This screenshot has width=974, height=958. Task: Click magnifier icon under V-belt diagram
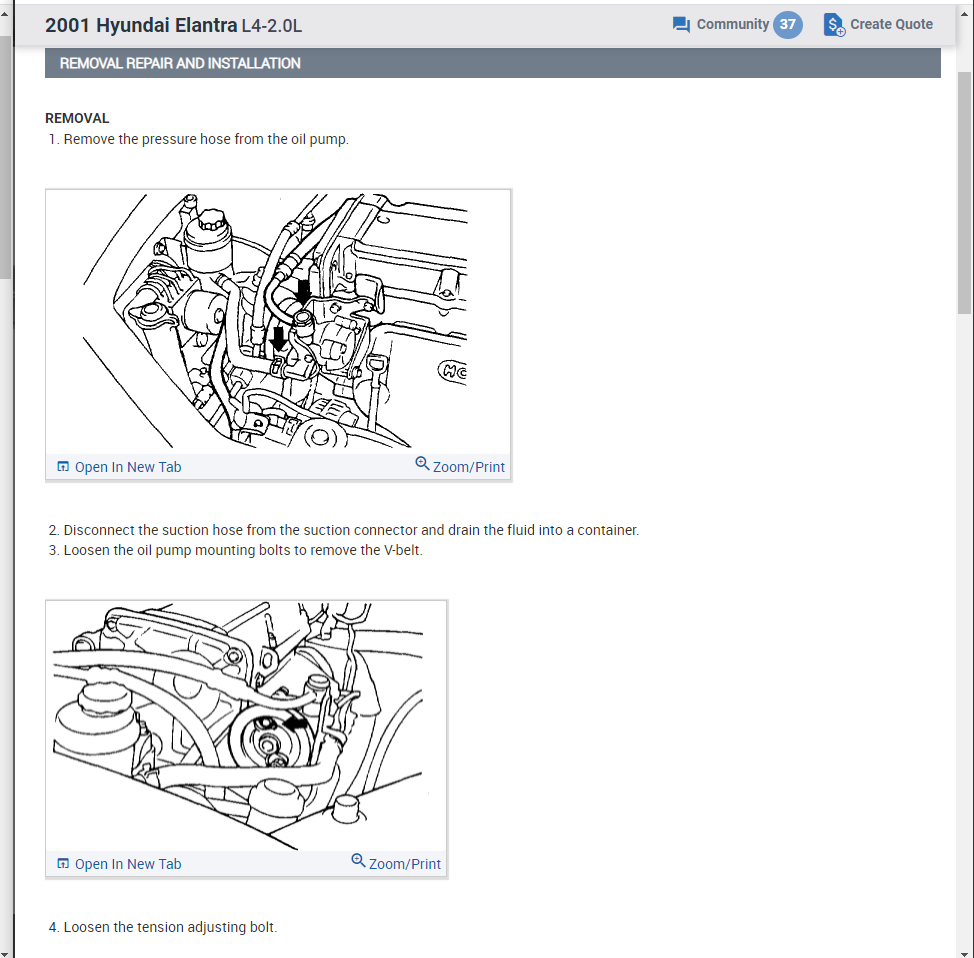point(358,860)
